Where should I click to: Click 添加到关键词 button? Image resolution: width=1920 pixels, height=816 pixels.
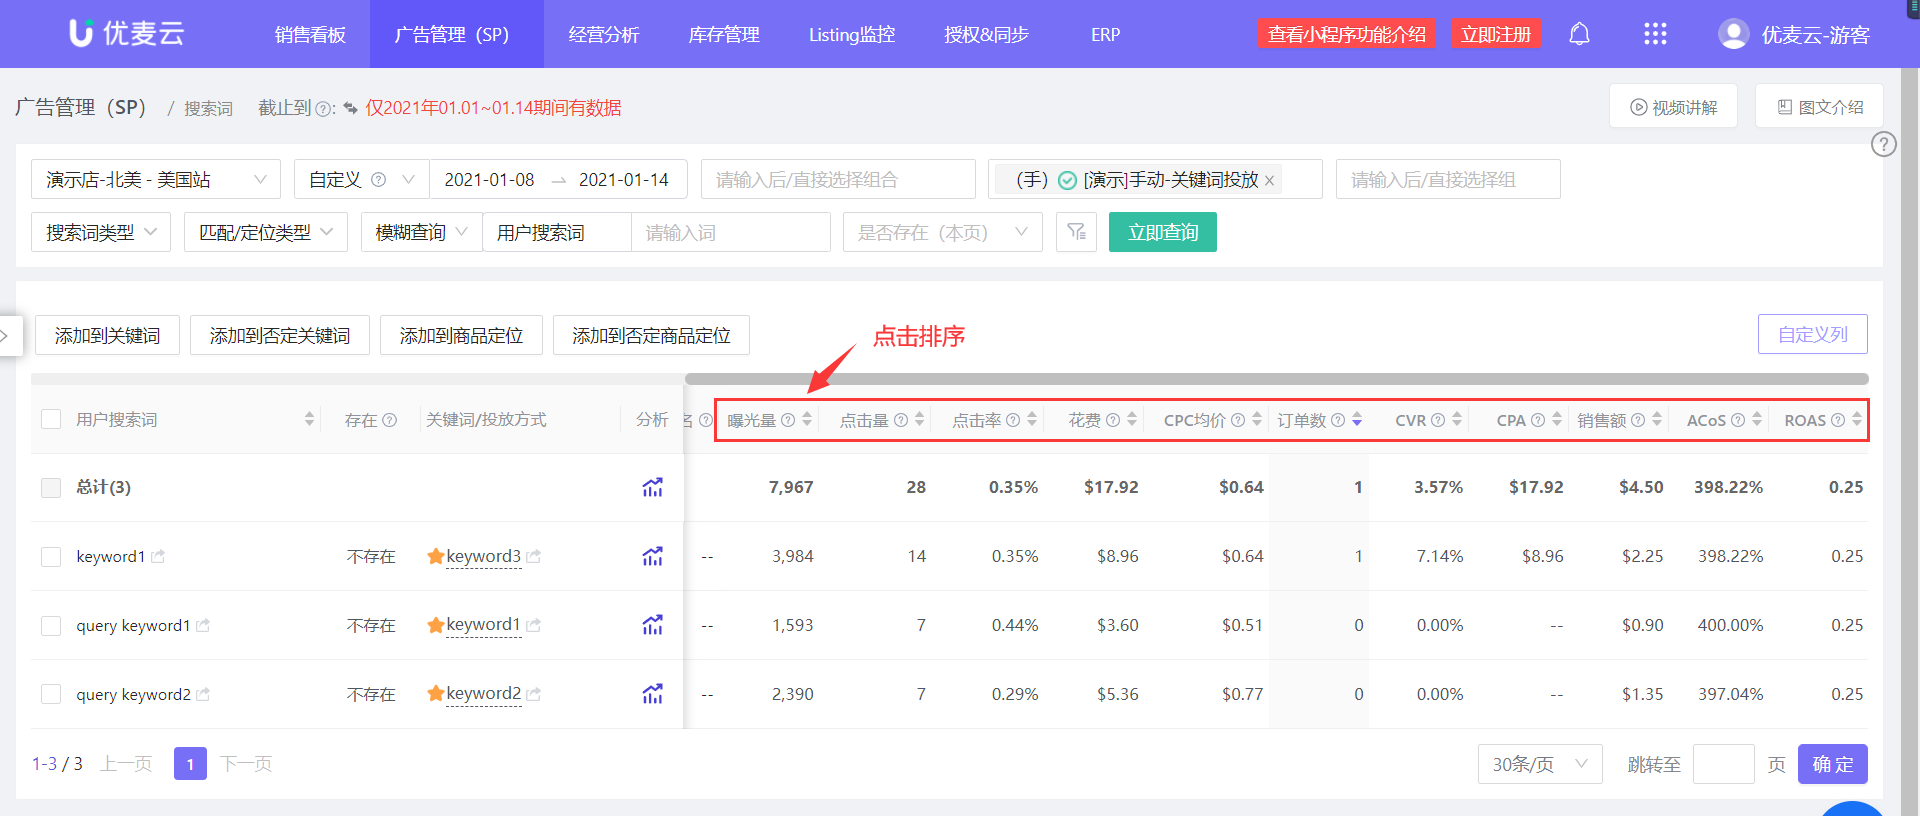point(107,336)
